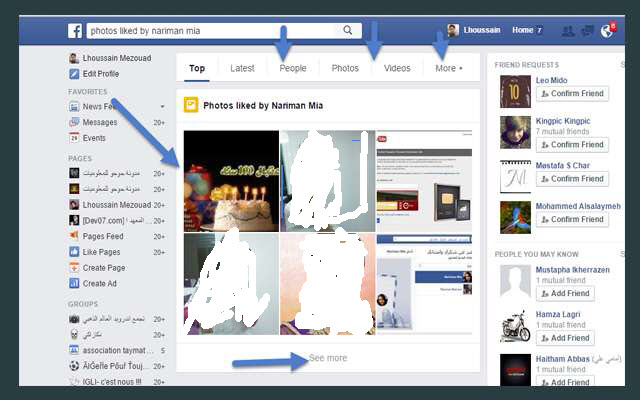The image size is (640, 400).
Task: Confirm Kingpic Kingpic's friend request
Action: (x=572, y=144)
